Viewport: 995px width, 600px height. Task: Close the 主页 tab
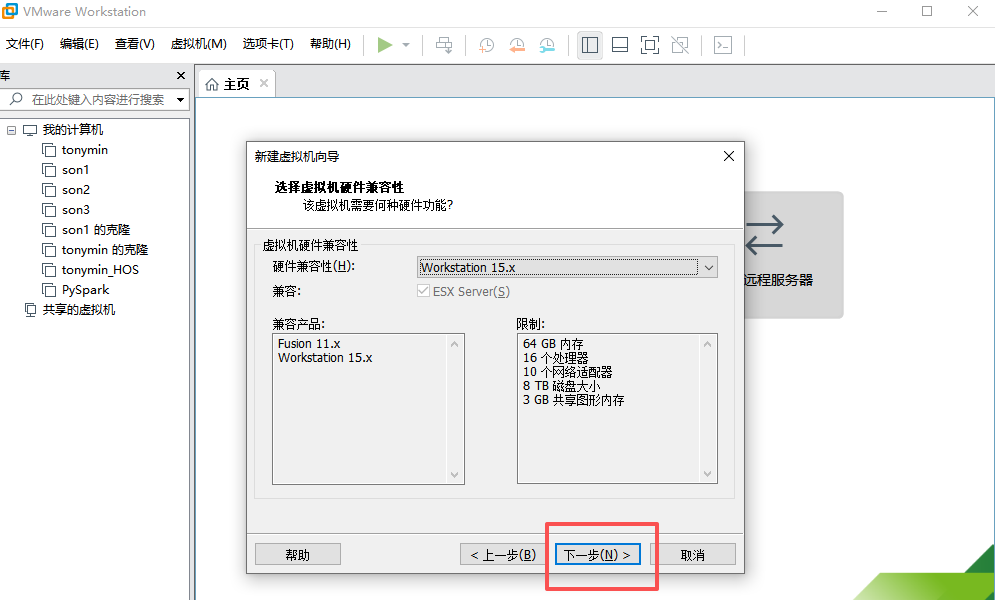tap(264, 83)
